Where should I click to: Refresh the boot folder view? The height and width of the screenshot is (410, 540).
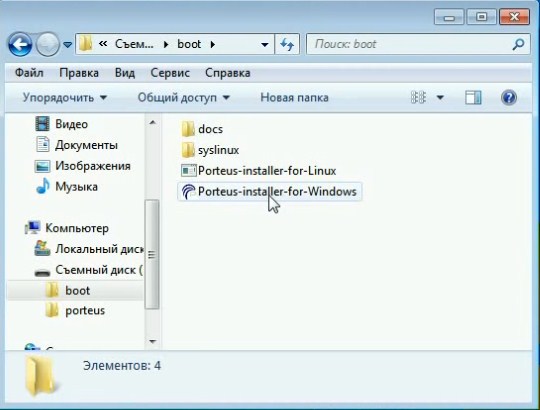tap(287, 44)
